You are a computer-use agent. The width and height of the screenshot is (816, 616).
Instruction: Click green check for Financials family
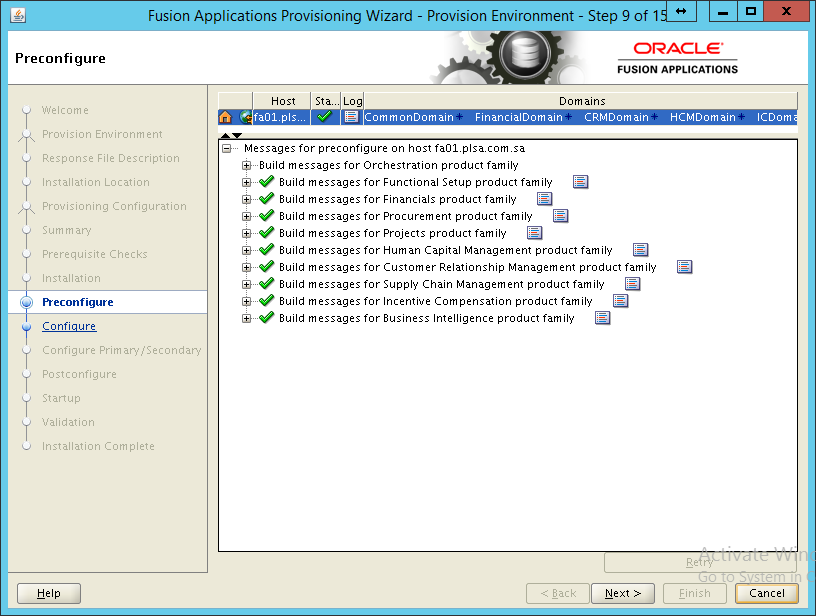(266, 199)
